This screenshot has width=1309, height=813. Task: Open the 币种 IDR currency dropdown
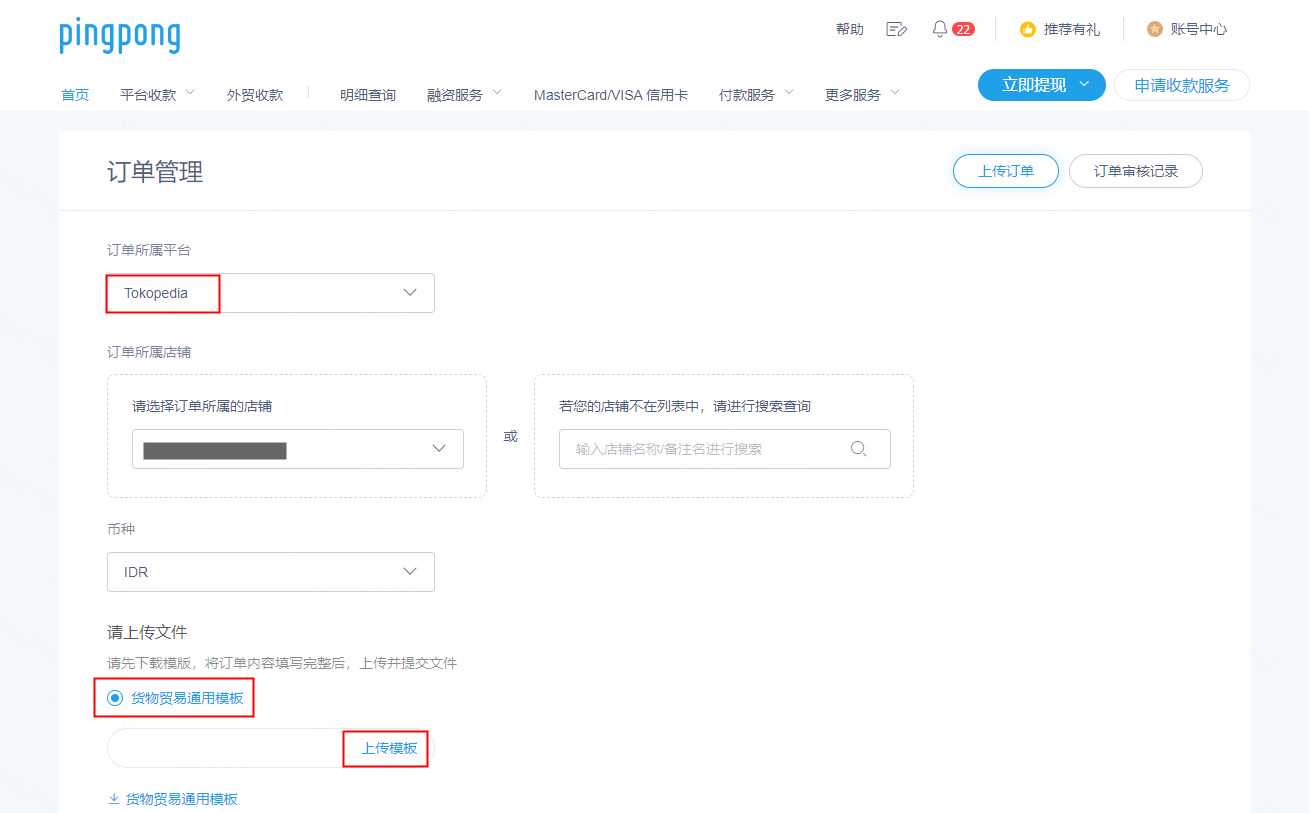(x=271, y=572)
